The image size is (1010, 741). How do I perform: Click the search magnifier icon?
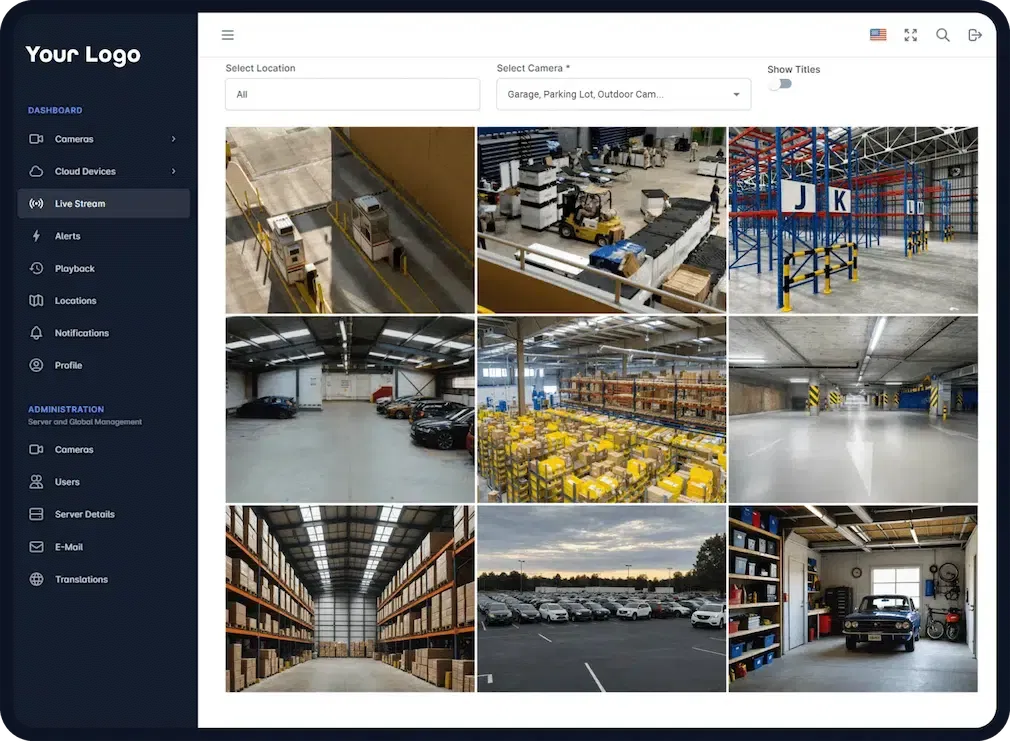pyautogui.click(x=942, y=35)
